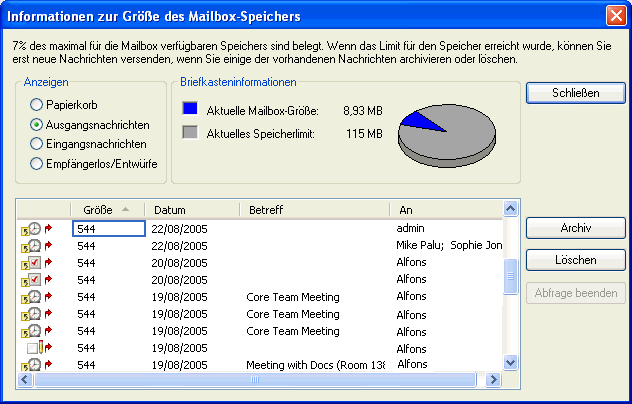Click the Abfrage beenden button
The height and width of the screenshot is (404, 632).
576,293
